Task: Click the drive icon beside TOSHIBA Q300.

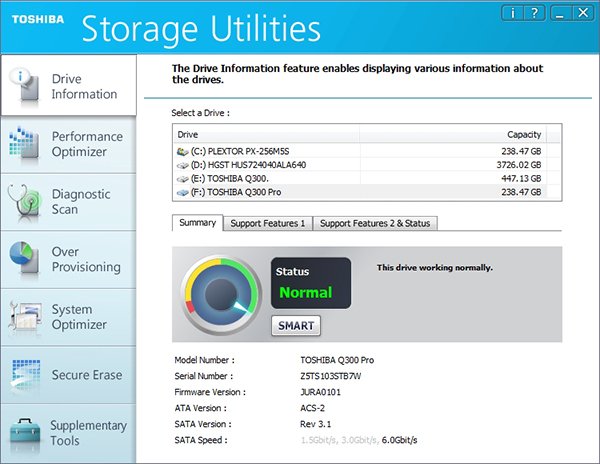Action: (183, 179)
